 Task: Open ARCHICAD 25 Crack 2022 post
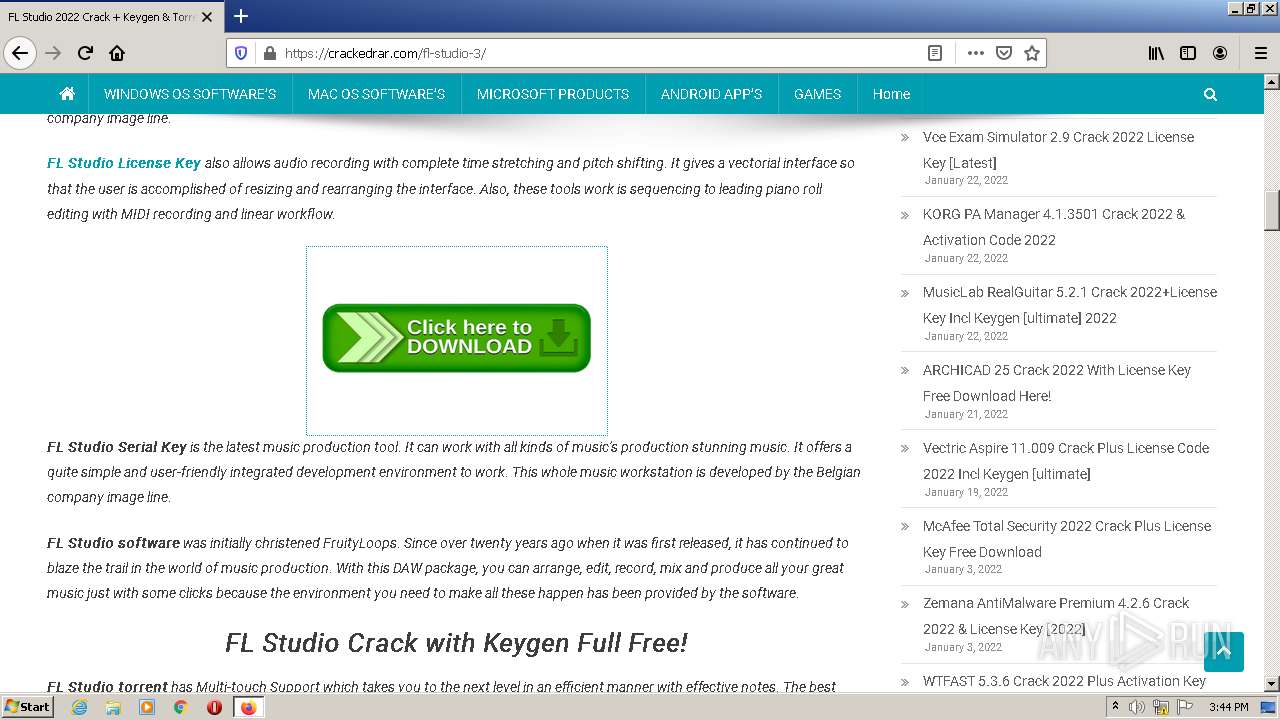click(x=1057, y=383)
